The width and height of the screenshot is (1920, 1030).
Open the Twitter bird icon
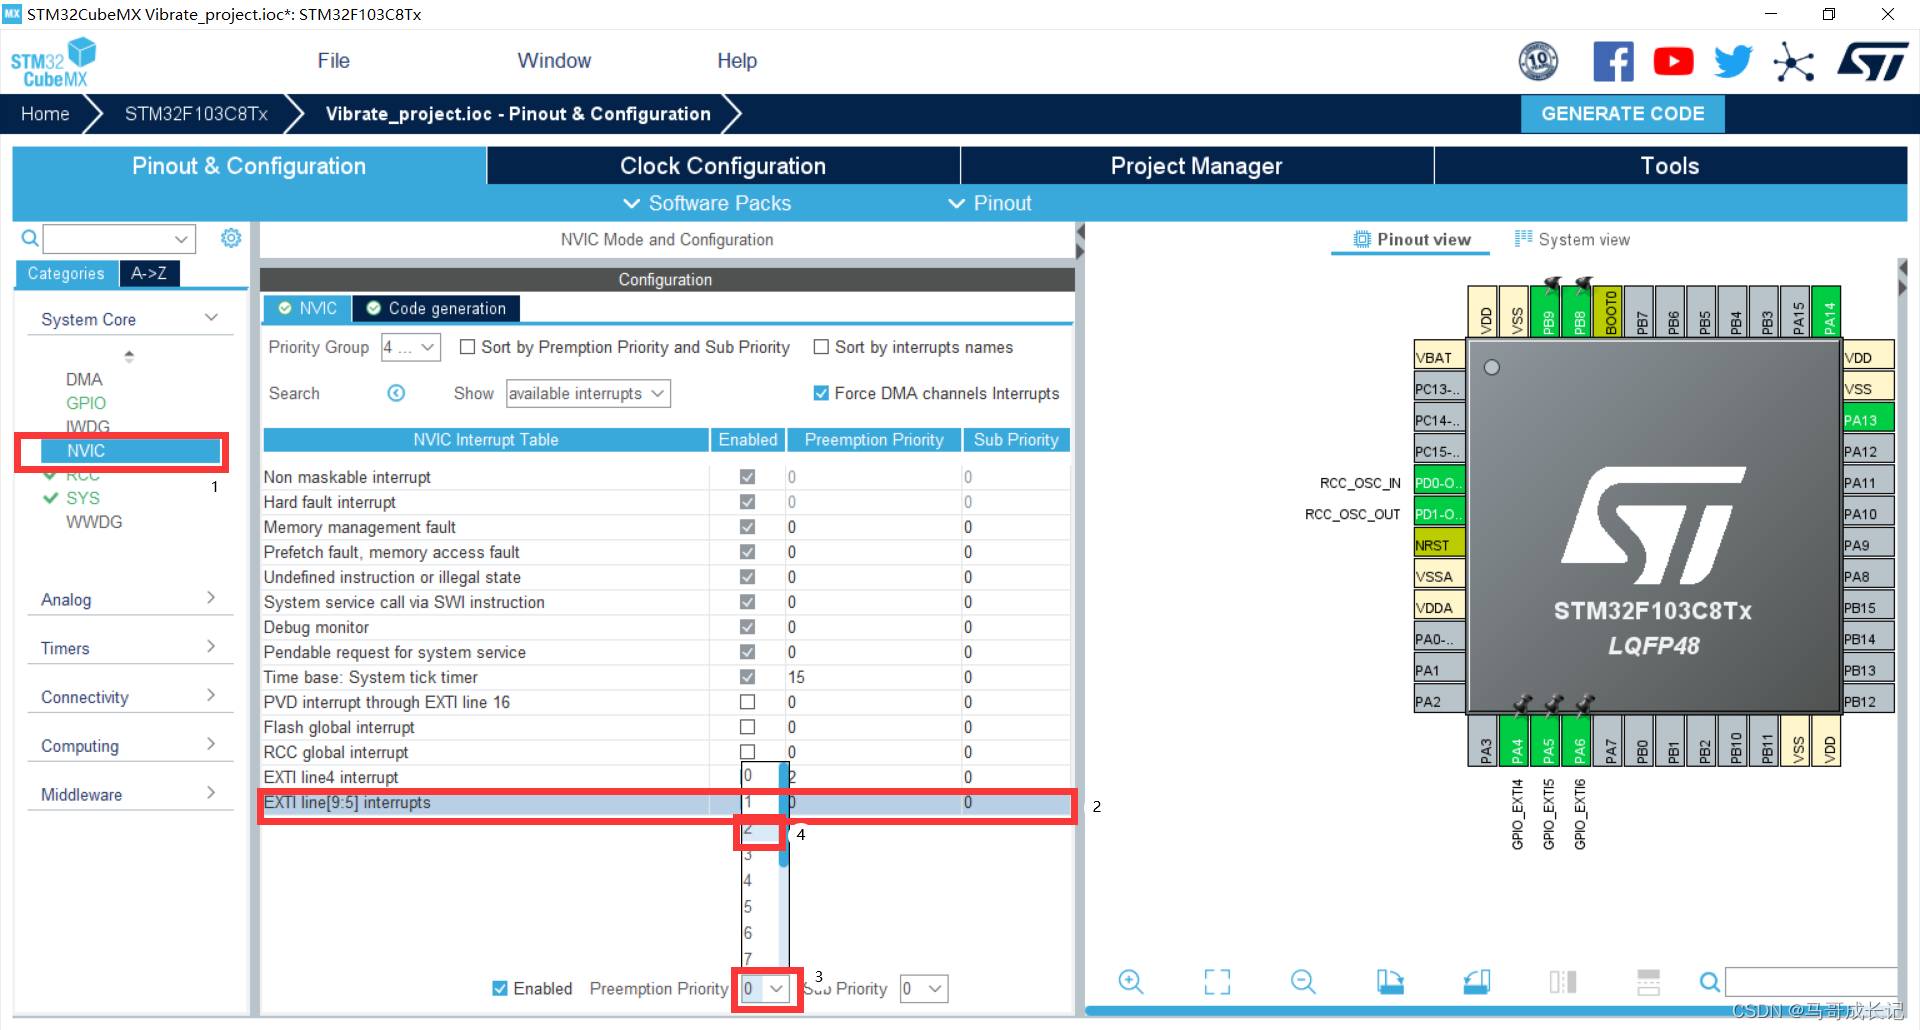point(1733,62)
